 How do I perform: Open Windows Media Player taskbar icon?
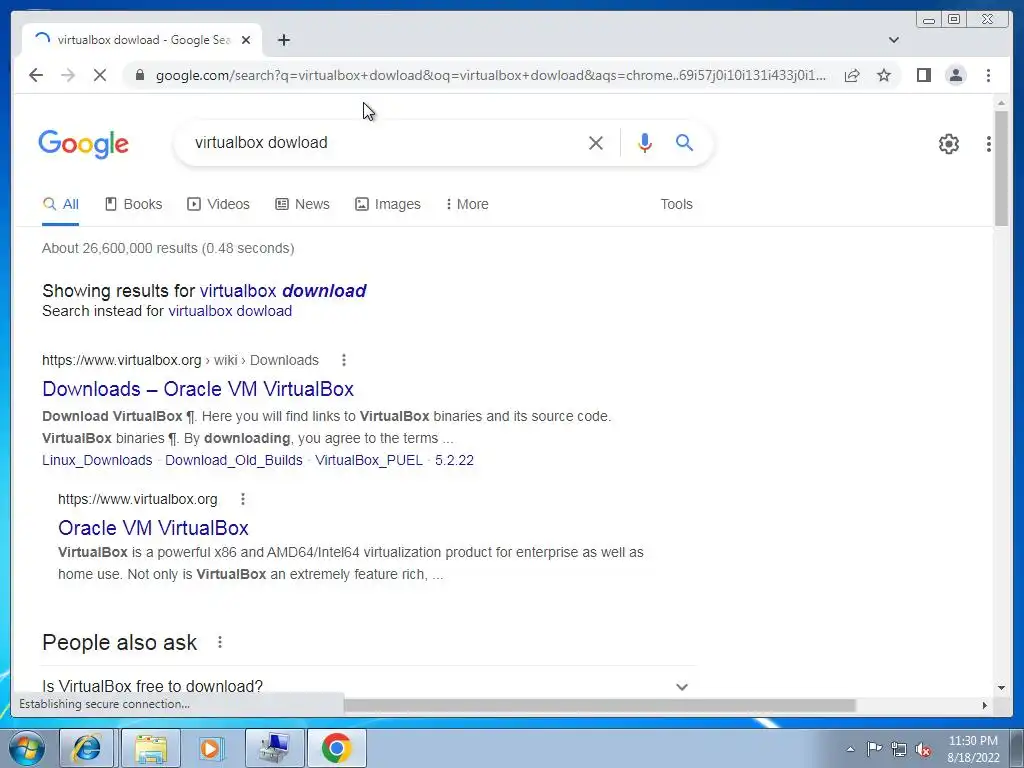(x=210, y=748)
